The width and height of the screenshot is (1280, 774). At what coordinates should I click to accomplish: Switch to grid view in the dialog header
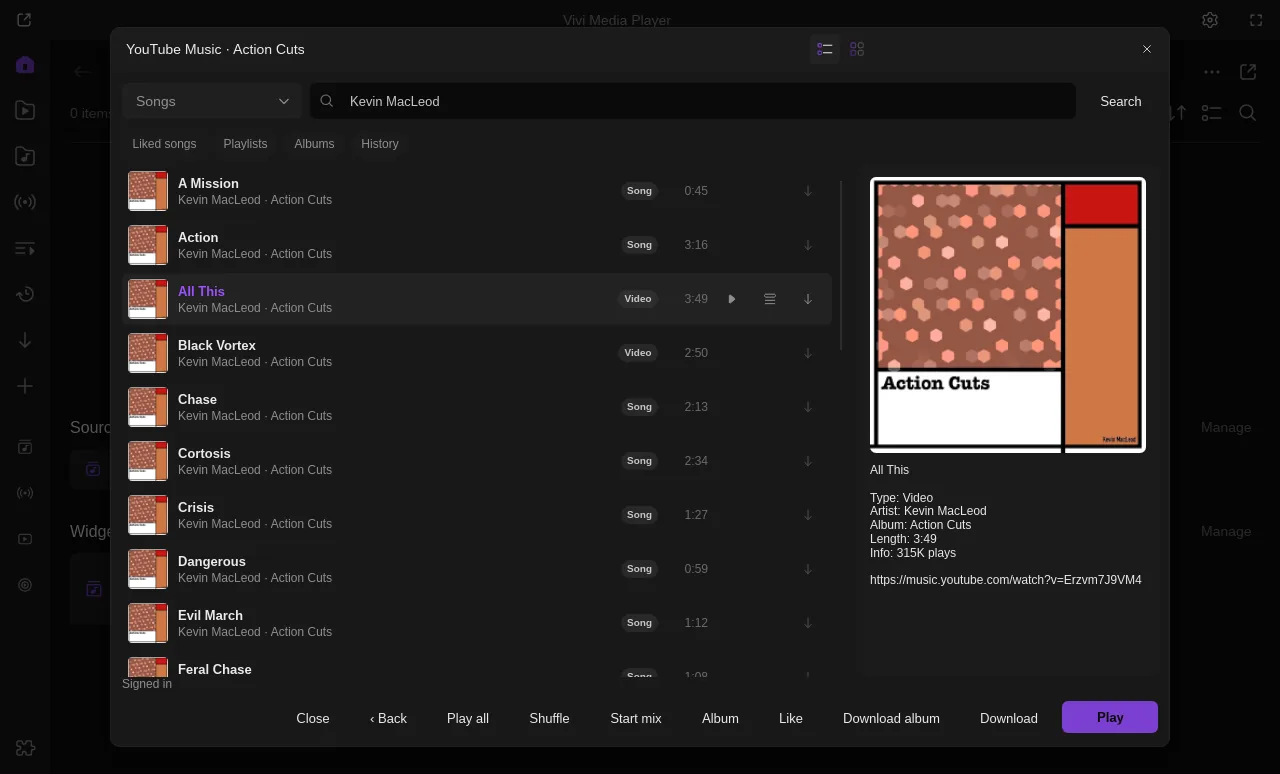[857, 49]
